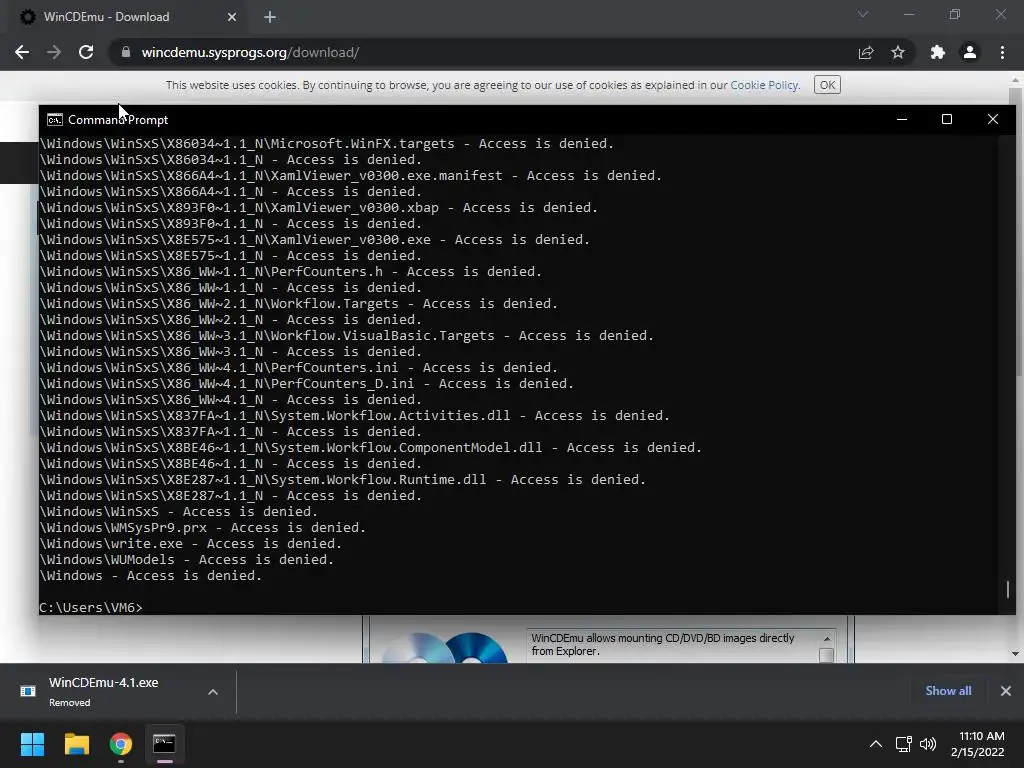
Task: Open a new Chrome tab
Action: pos(270,17)
